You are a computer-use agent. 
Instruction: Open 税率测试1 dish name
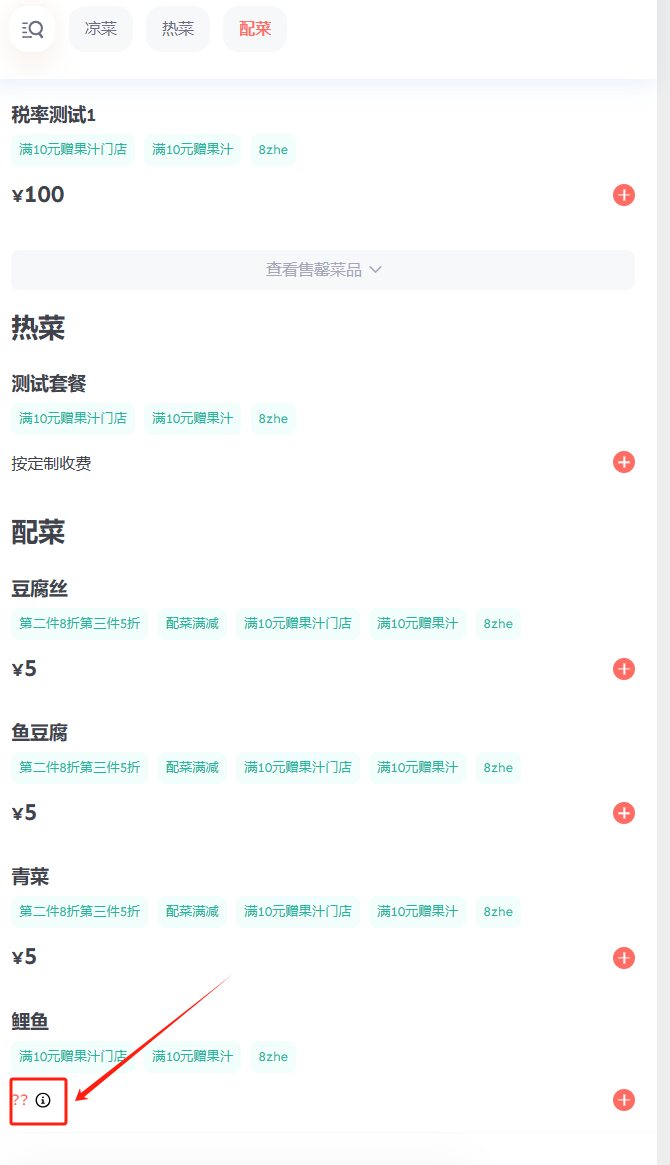[x=53, y=115]
